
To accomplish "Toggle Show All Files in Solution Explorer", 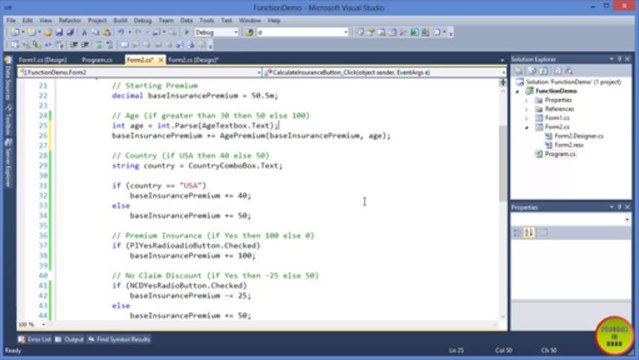I will (x=532, y=71).
